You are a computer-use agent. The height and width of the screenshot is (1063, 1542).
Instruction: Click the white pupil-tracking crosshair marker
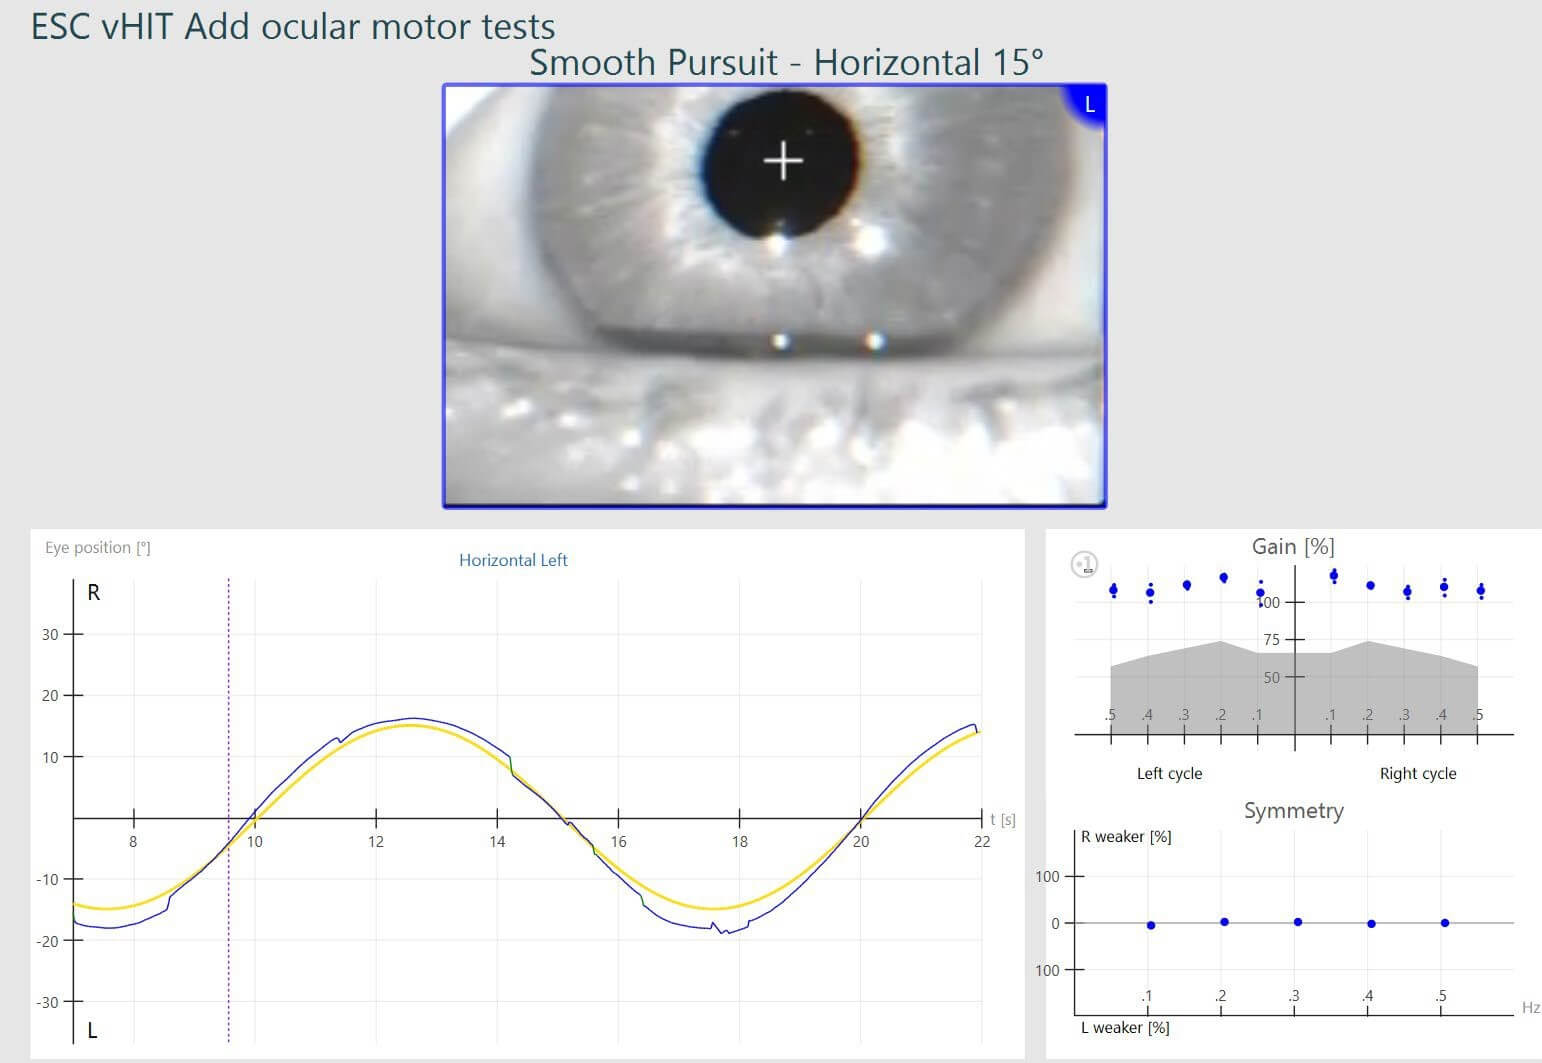784,159
